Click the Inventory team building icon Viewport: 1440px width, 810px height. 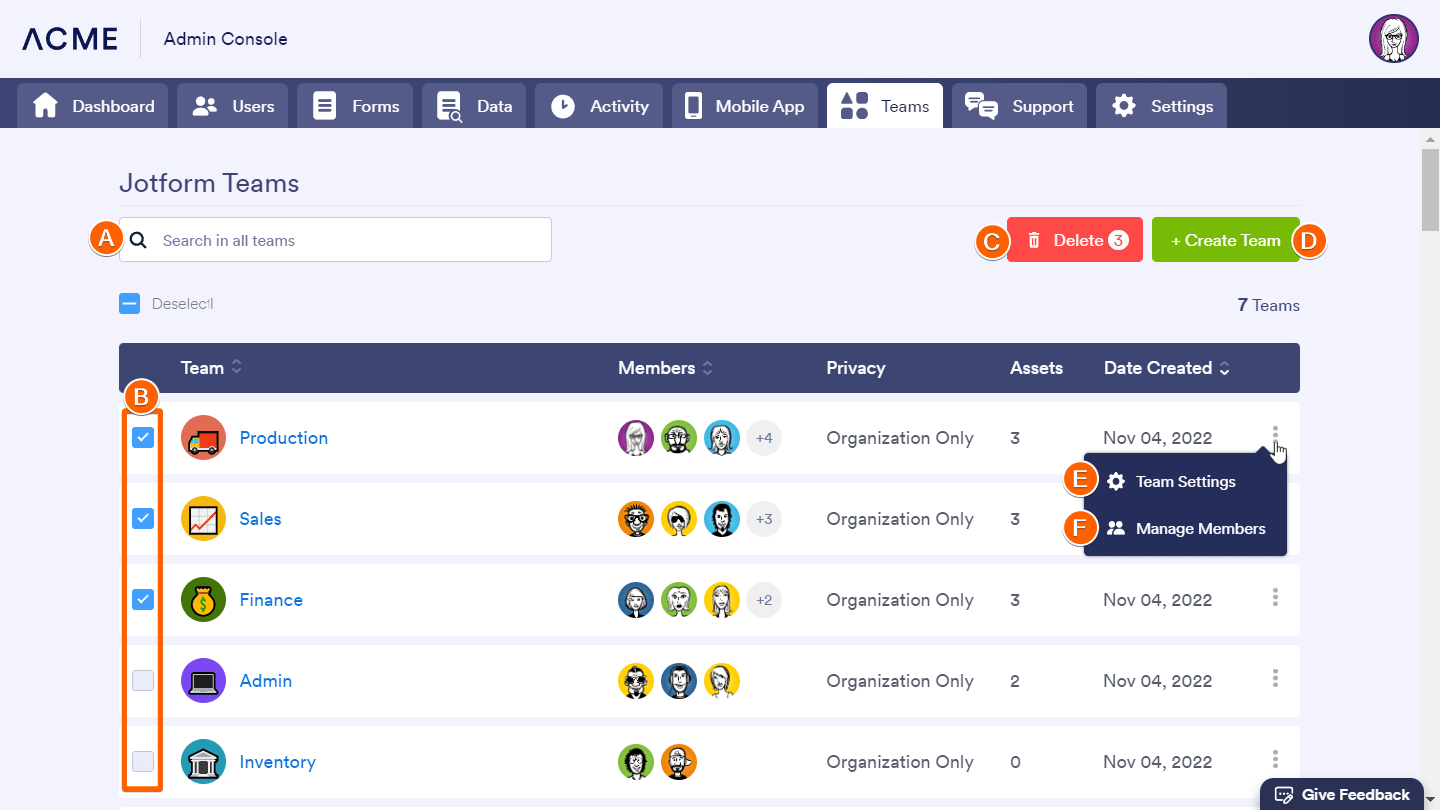203,762
